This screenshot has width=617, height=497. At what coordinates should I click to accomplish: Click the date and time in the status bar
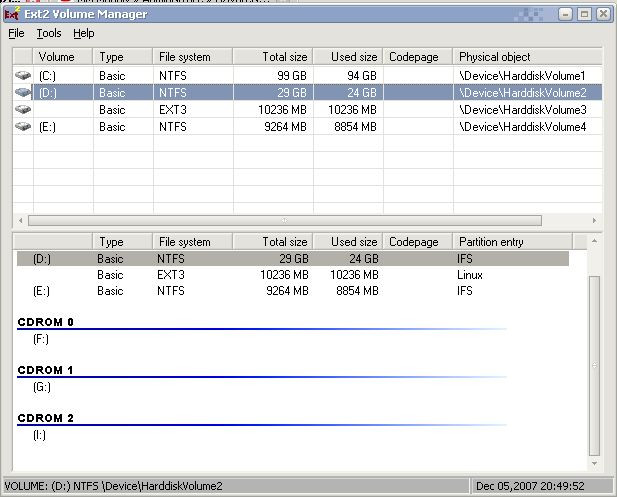pos(530,486)
